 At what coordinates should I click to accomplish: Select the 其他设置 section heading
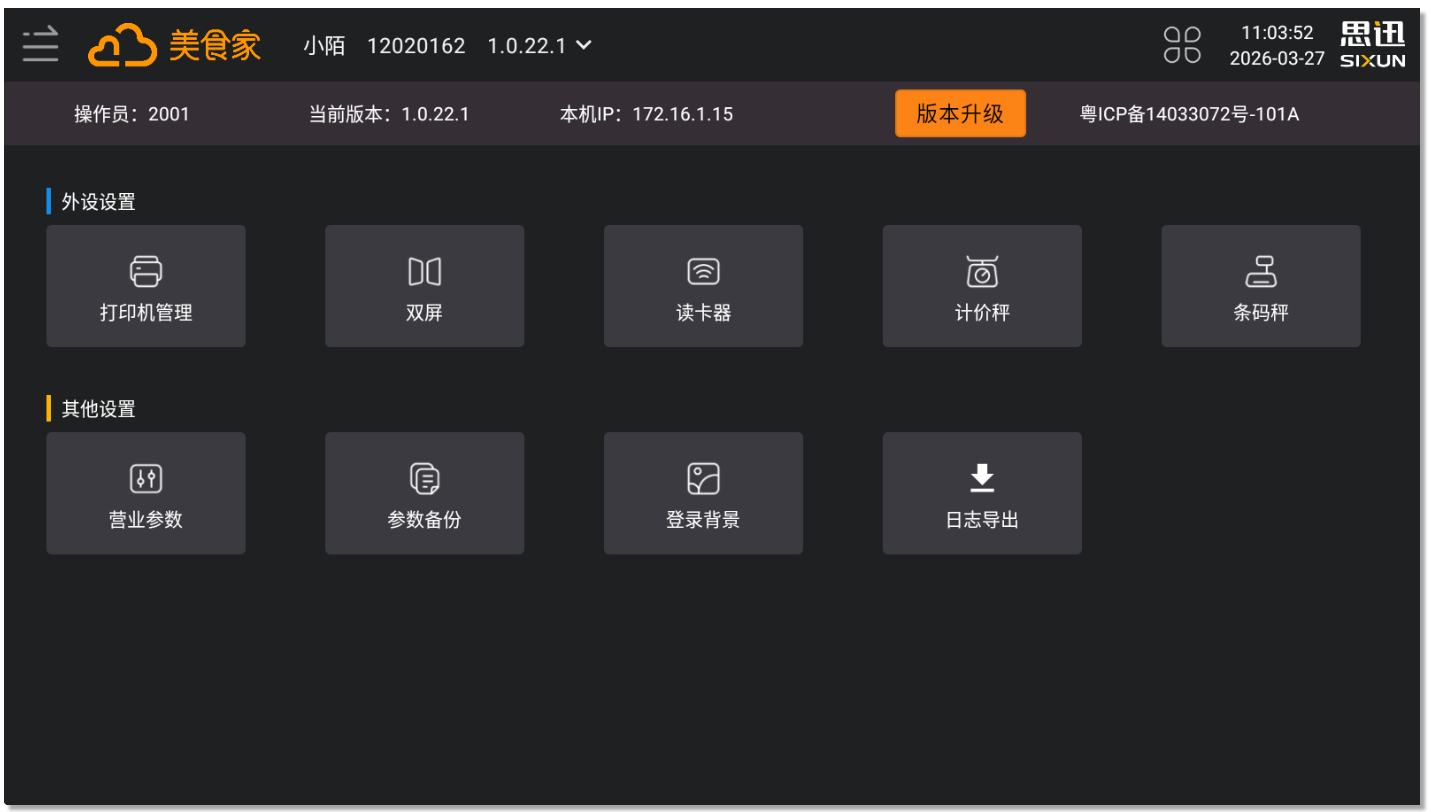(98, 409)
